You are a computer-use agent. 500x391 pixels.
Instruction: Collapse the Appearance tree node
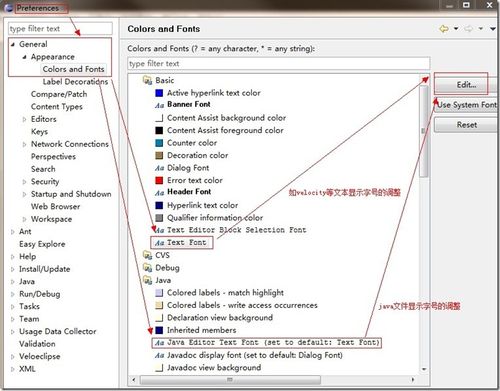[24, 57]
